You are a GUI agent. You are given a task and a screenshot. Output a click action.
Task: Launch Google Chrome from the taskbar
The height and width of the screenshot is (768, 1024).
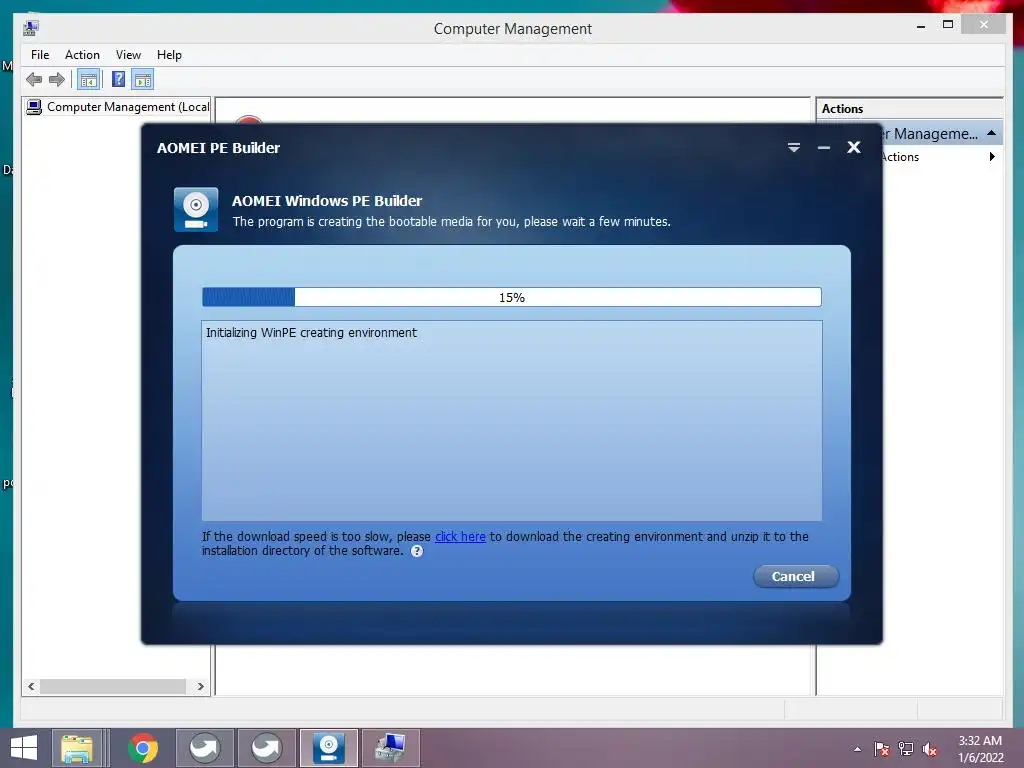pos(143,748)
